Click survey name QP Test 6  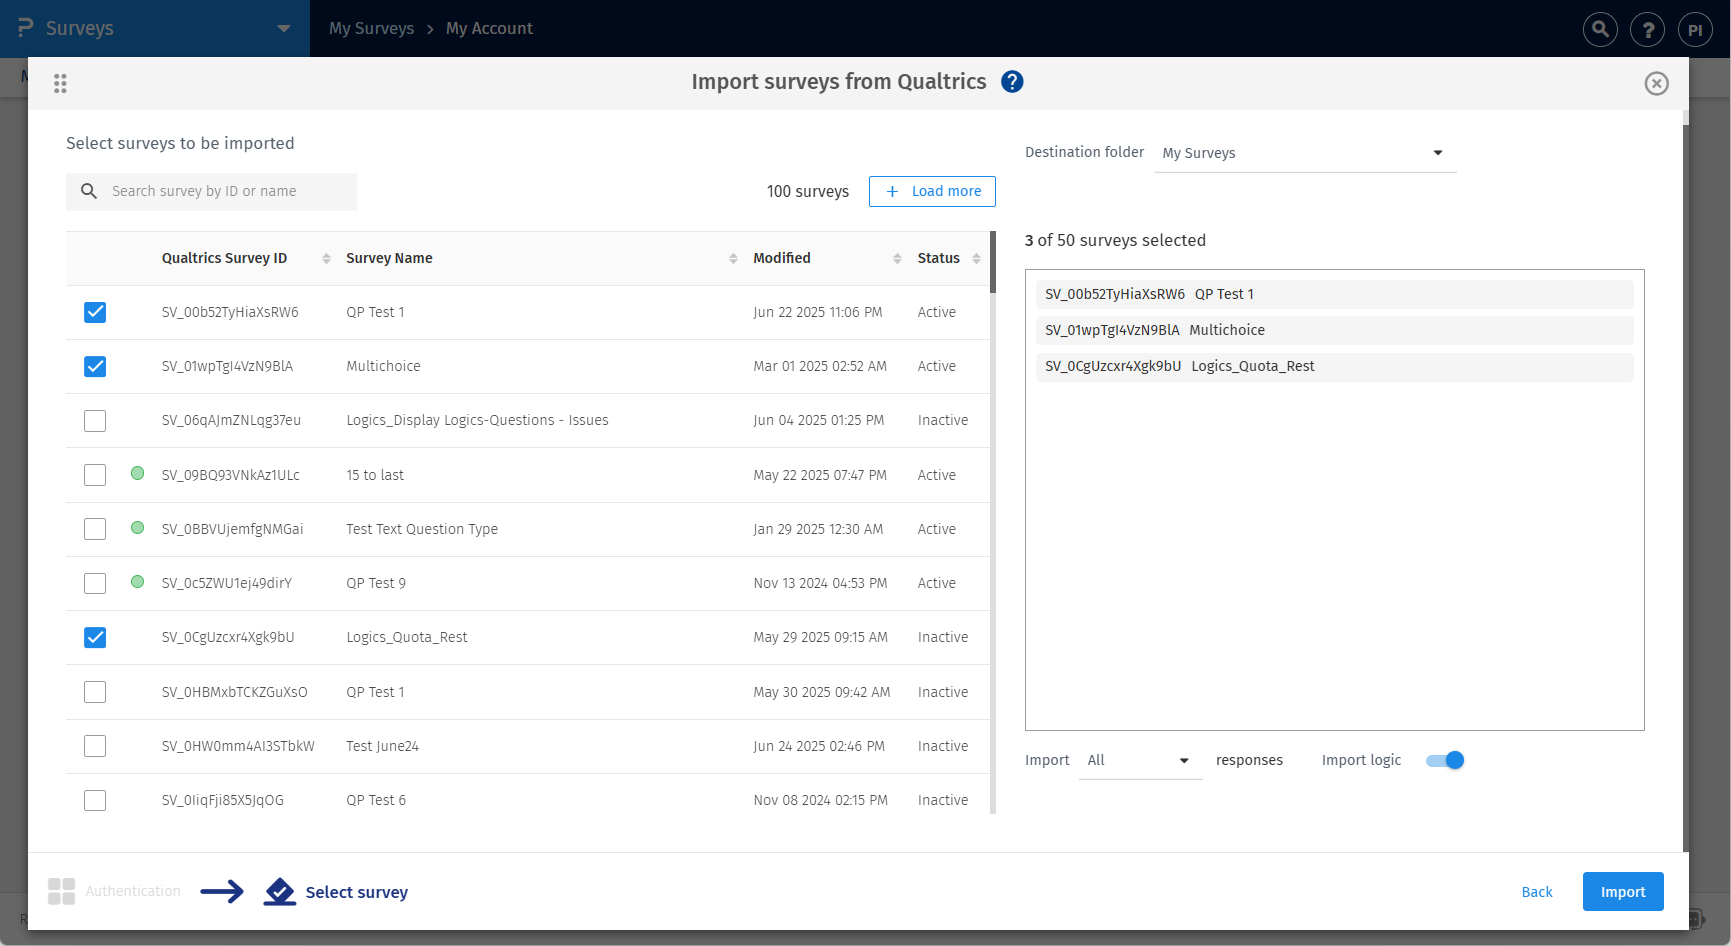(x=376, y=800)
